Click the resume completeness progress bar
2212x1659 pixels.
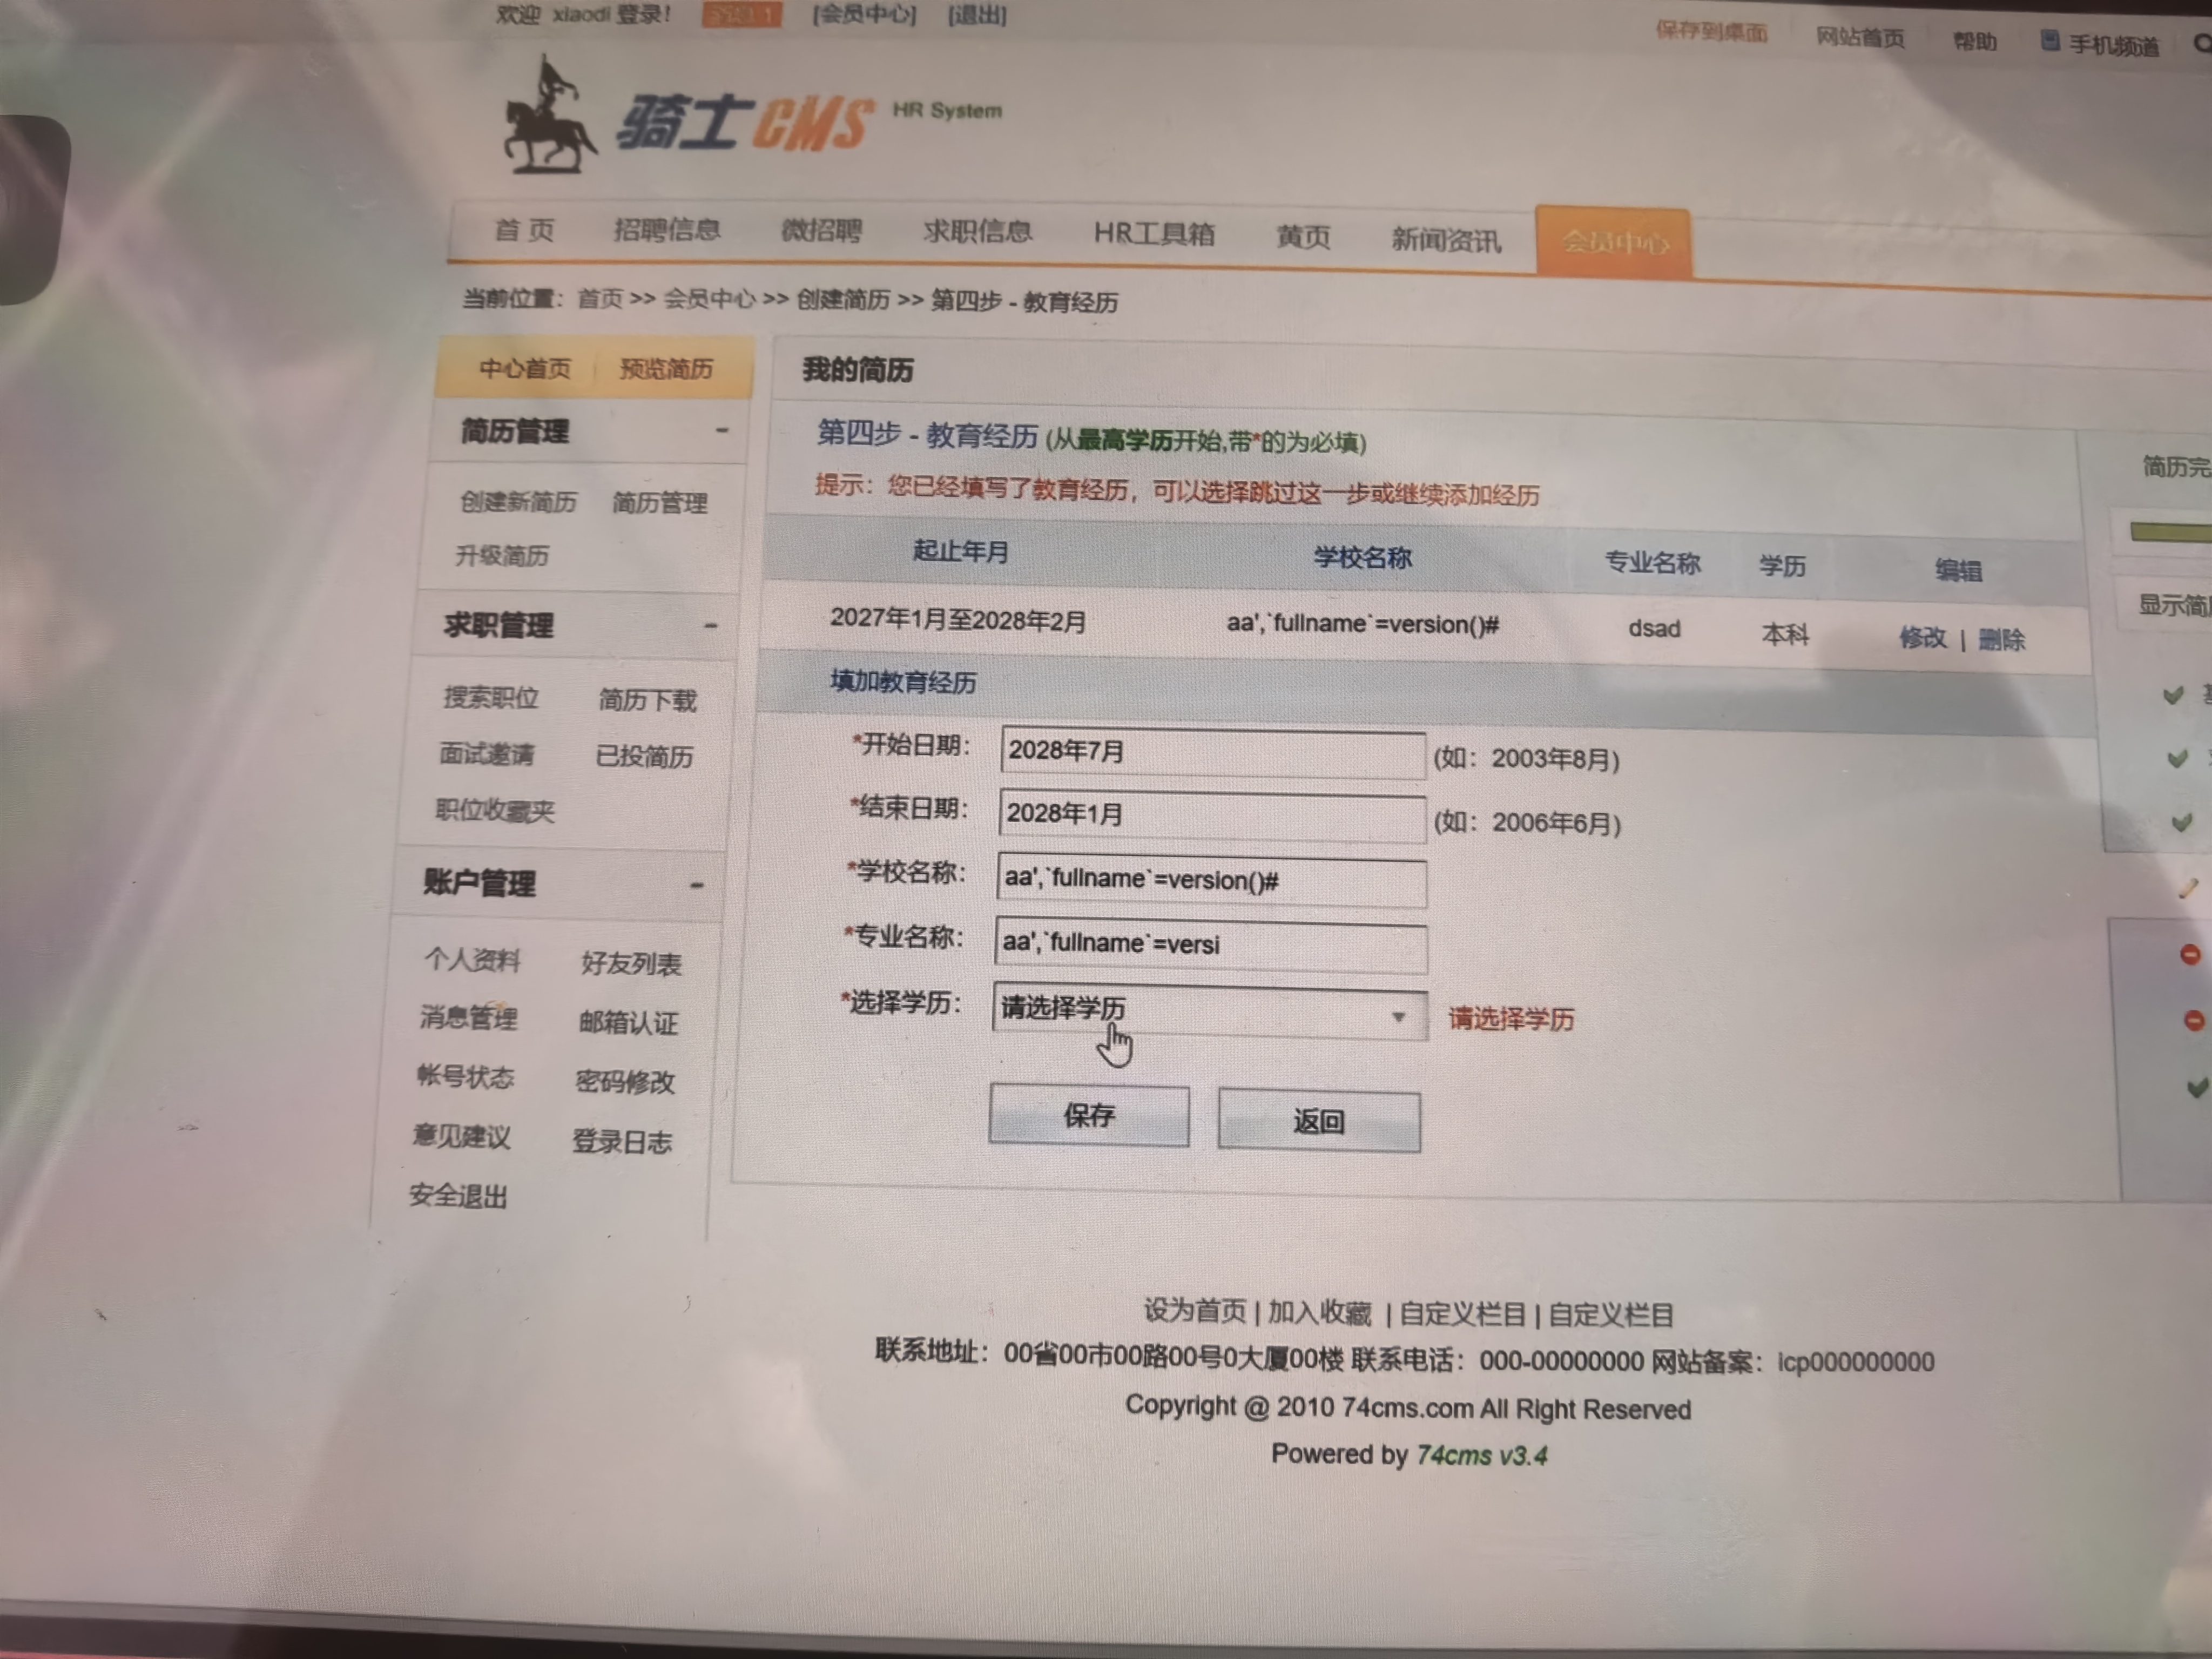coord(2170,533)
